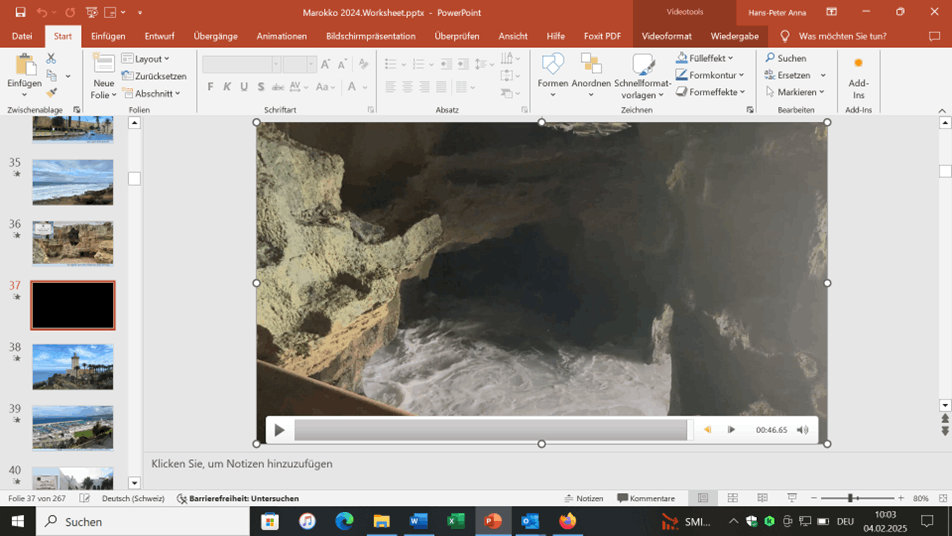This screenshot has height=536, width=952.
Task: Click notes area to add notes
Action: pos(242,464)
